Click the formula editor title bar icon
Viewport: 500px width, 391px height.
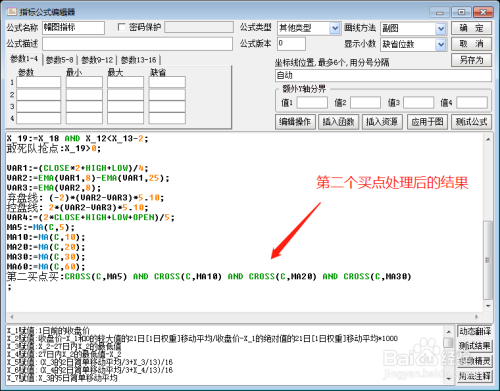pos(12,12)
